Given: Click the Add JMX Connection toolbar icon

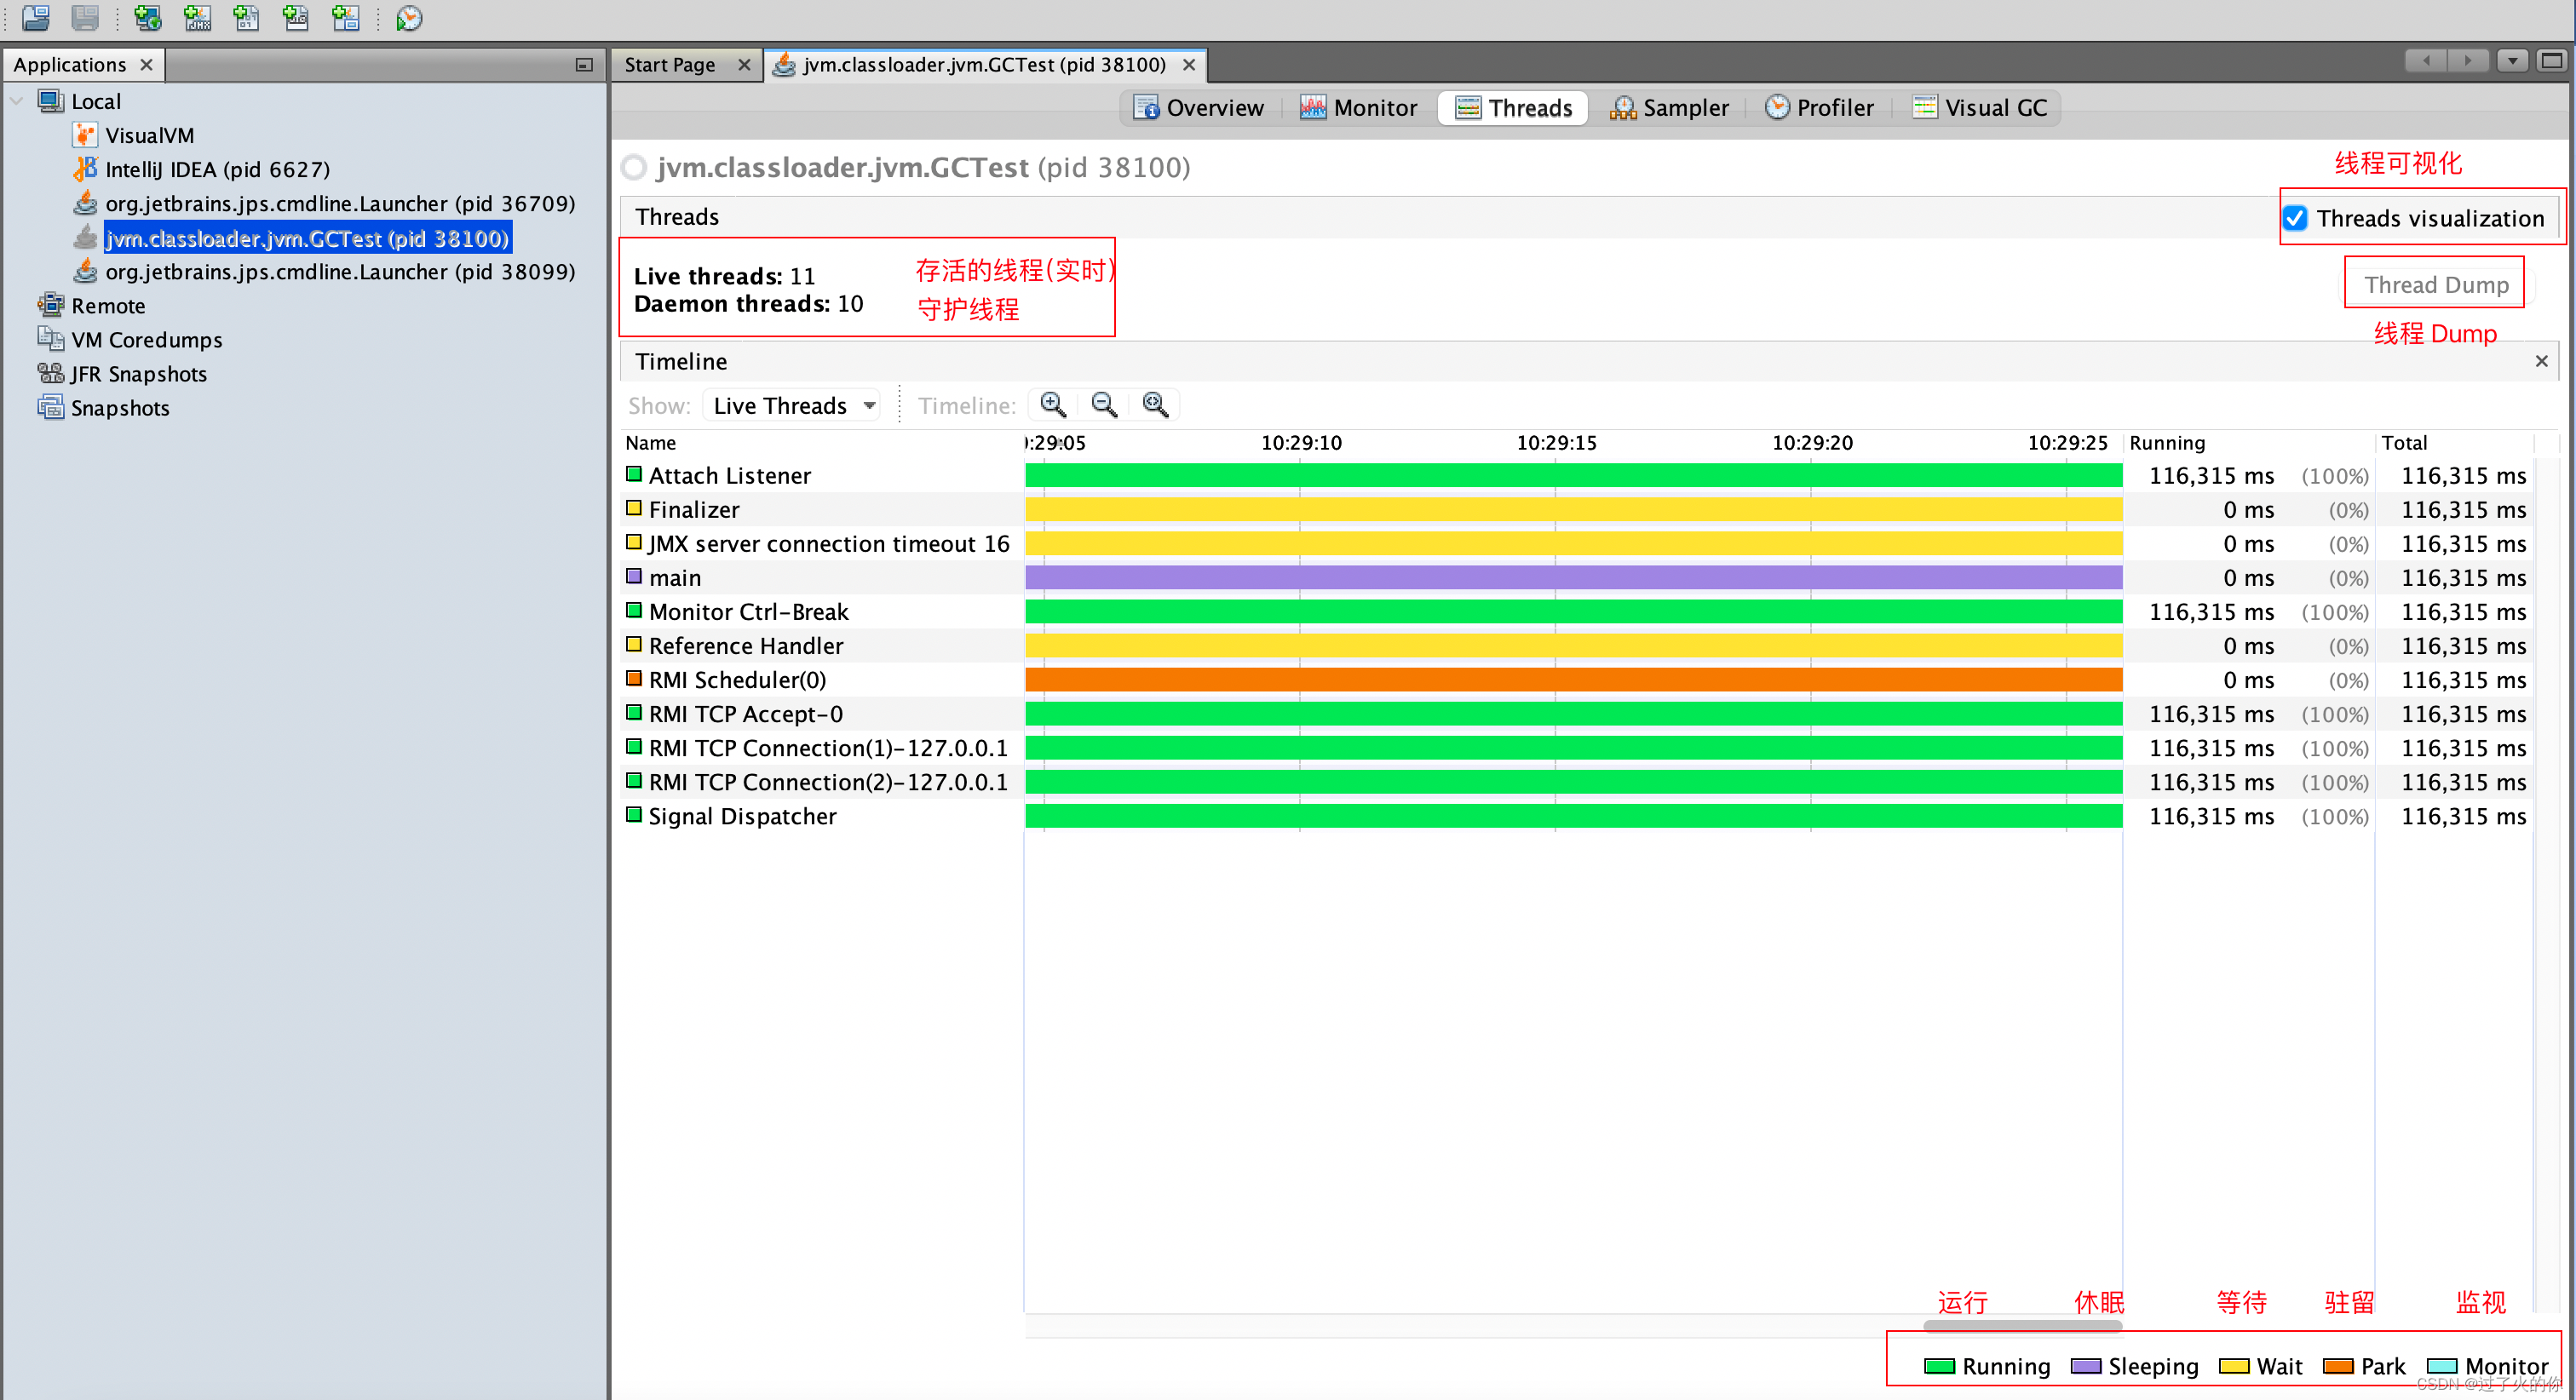Looking at the screenshot, I should pyautogui.click(x=198, y=17).
